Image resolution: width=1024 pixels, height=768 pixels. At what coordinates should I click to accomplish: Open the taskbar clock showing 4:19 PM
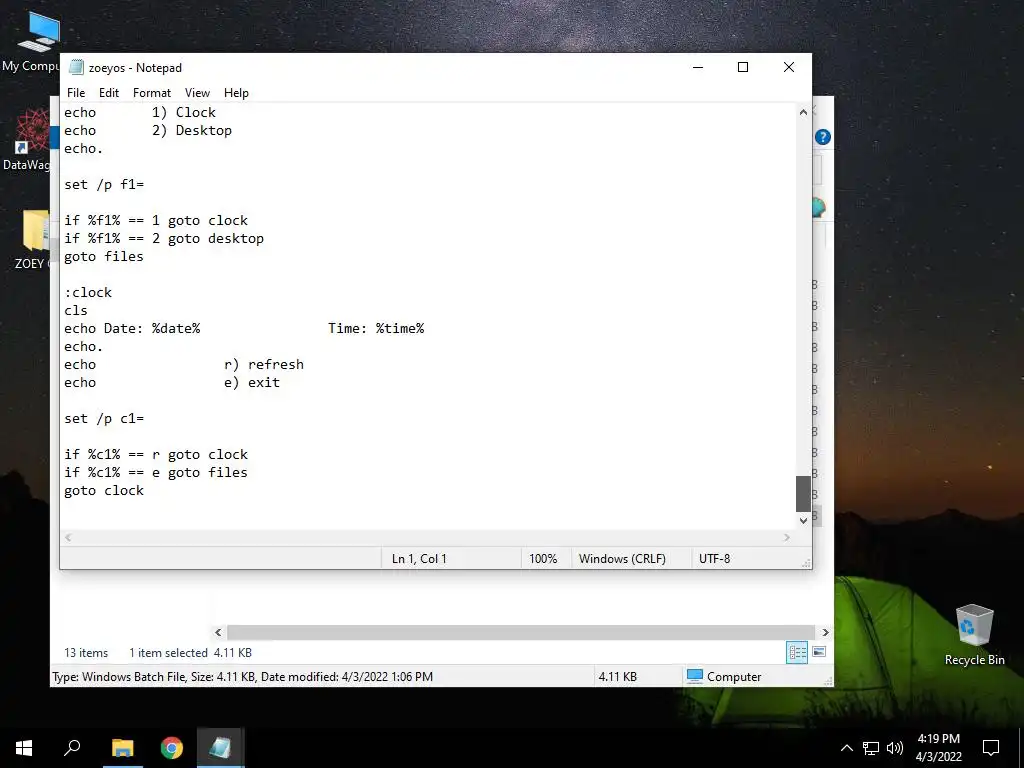click(938, 748)
